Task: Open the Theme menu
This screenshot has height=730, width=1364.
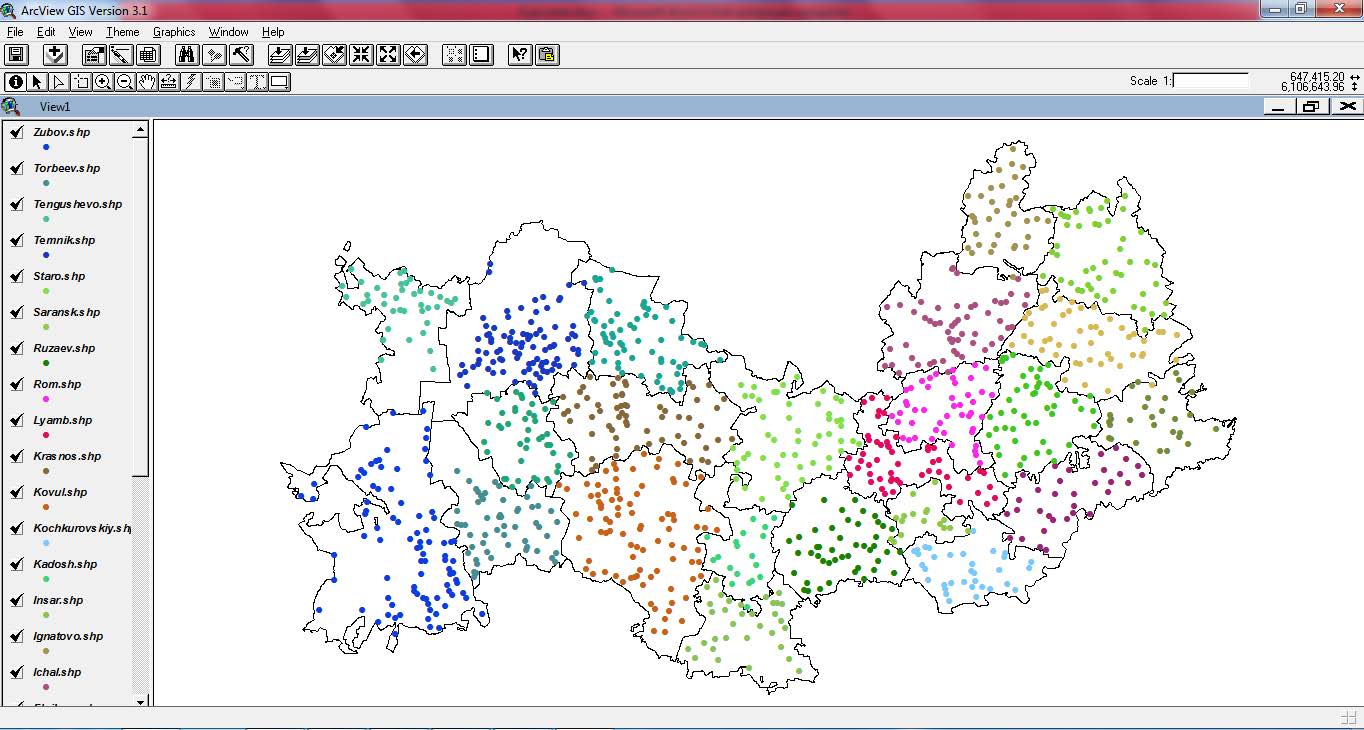Action: pos(122,32)
